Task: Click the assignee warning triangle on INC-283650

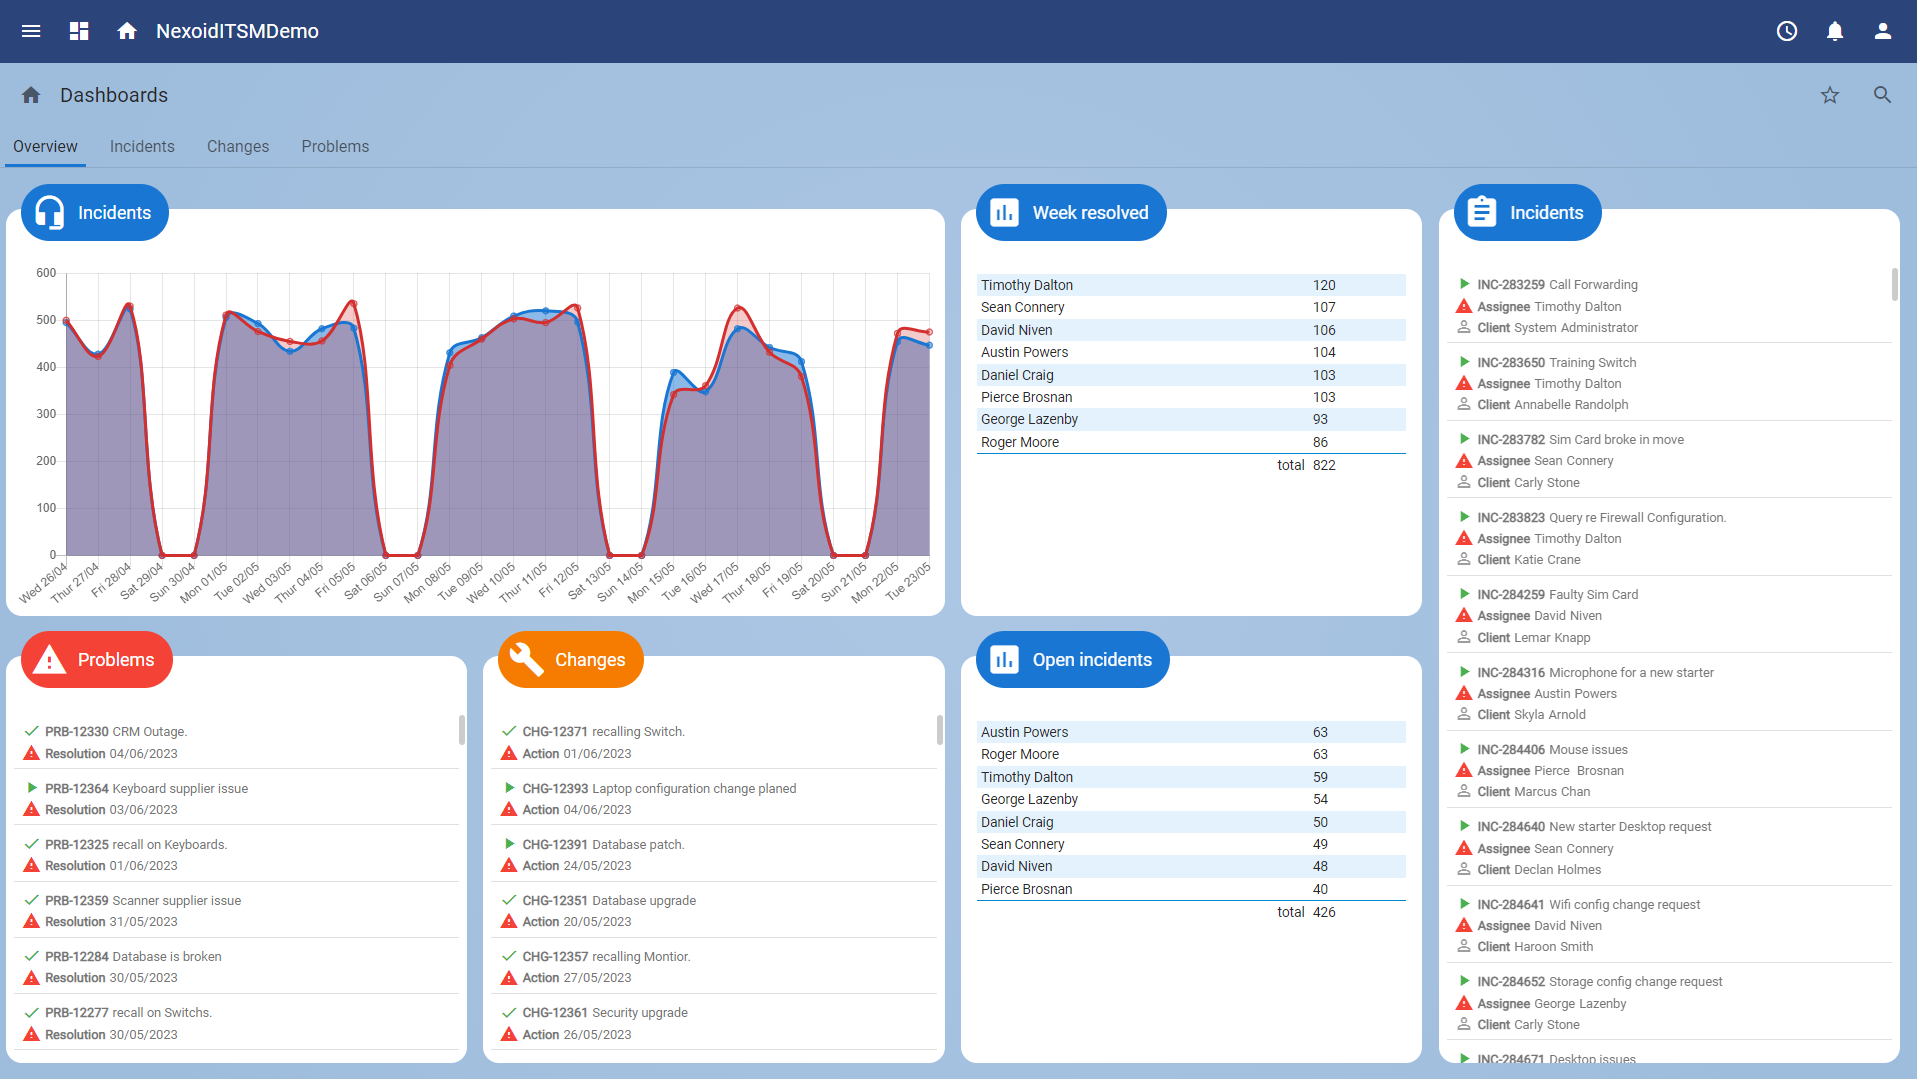Action: (x=1464, y=383)
